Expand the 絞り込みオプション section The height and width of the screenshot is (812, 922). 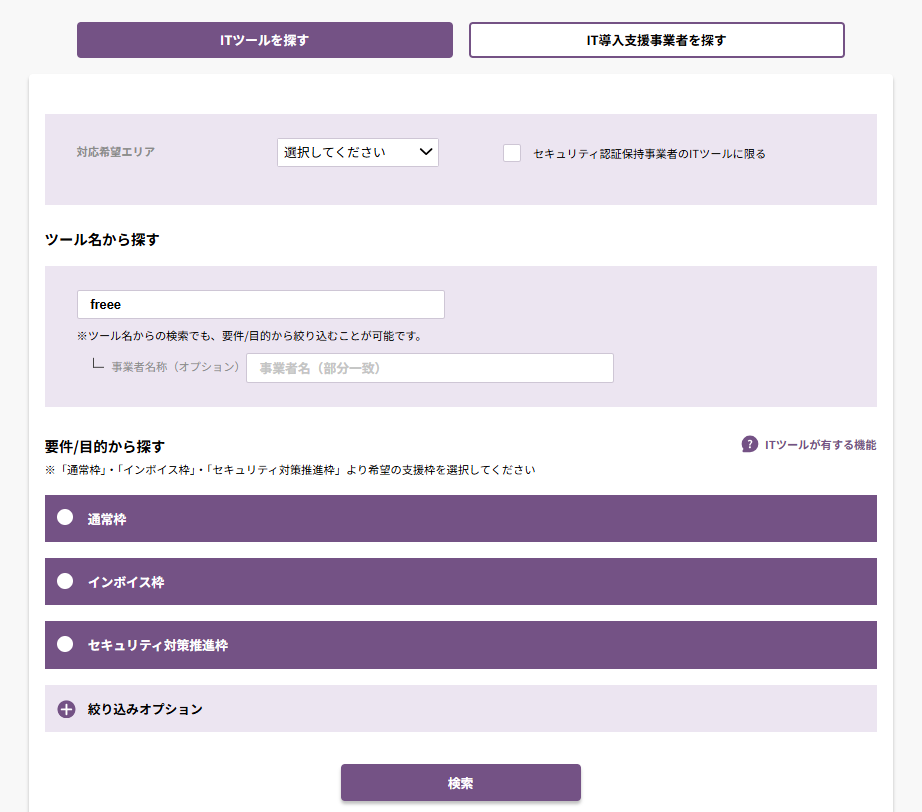145,709
